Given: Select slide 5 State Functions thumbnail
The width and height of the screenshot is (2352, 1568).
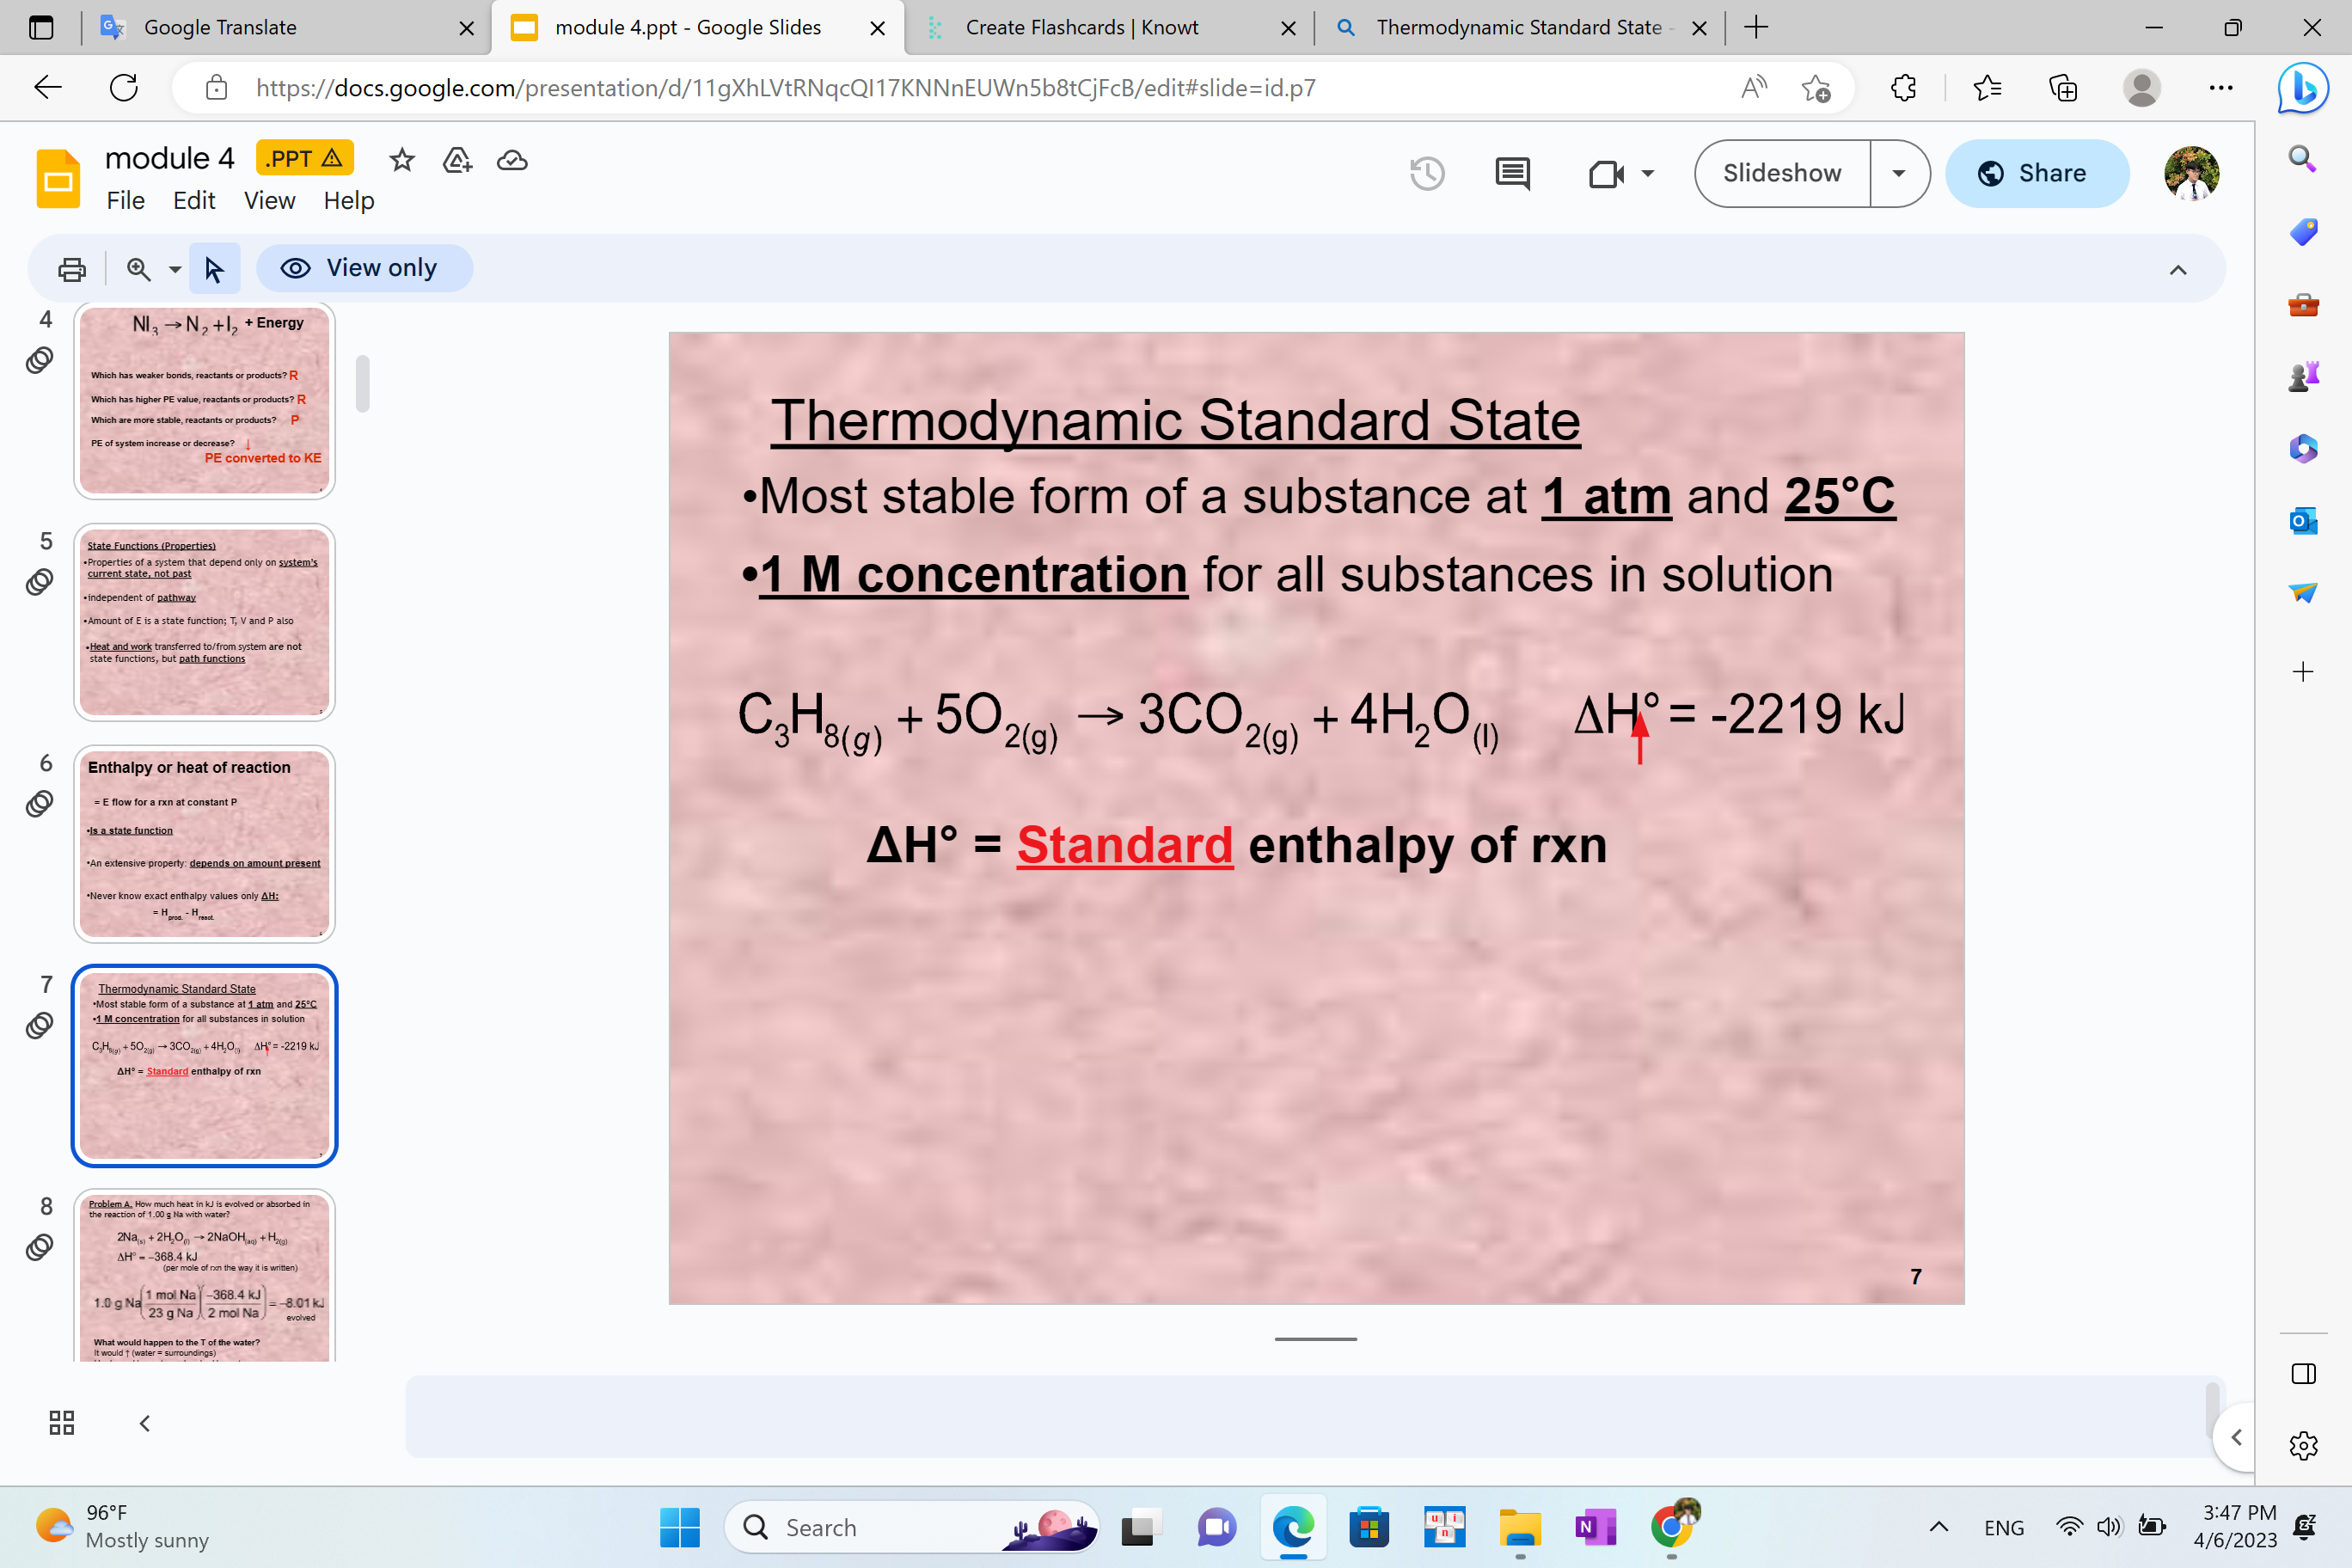Looking at the screenshot, I should tap(204, 622).
